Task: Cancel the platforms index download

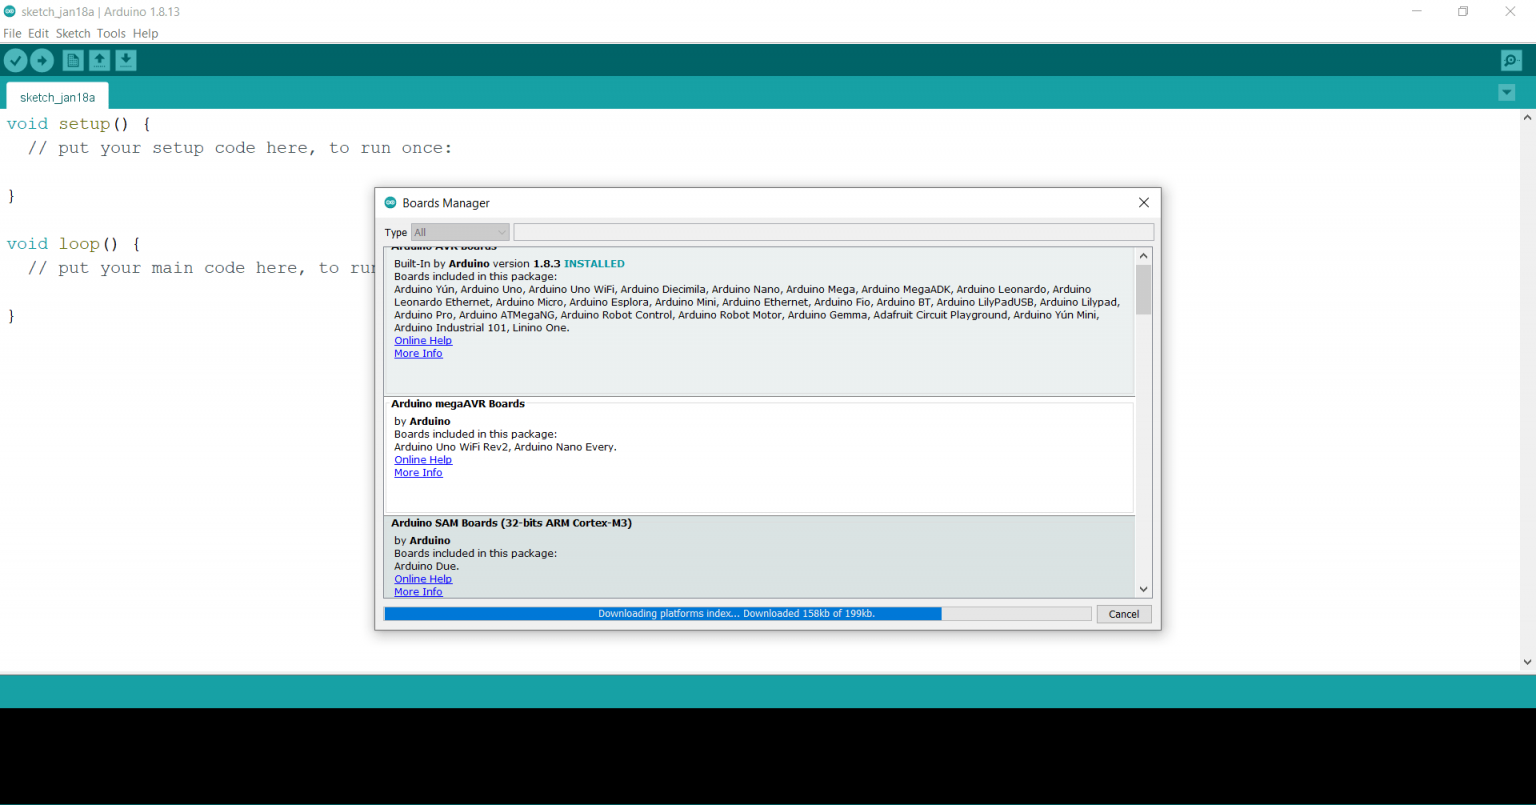Action: pos(1123,614)
